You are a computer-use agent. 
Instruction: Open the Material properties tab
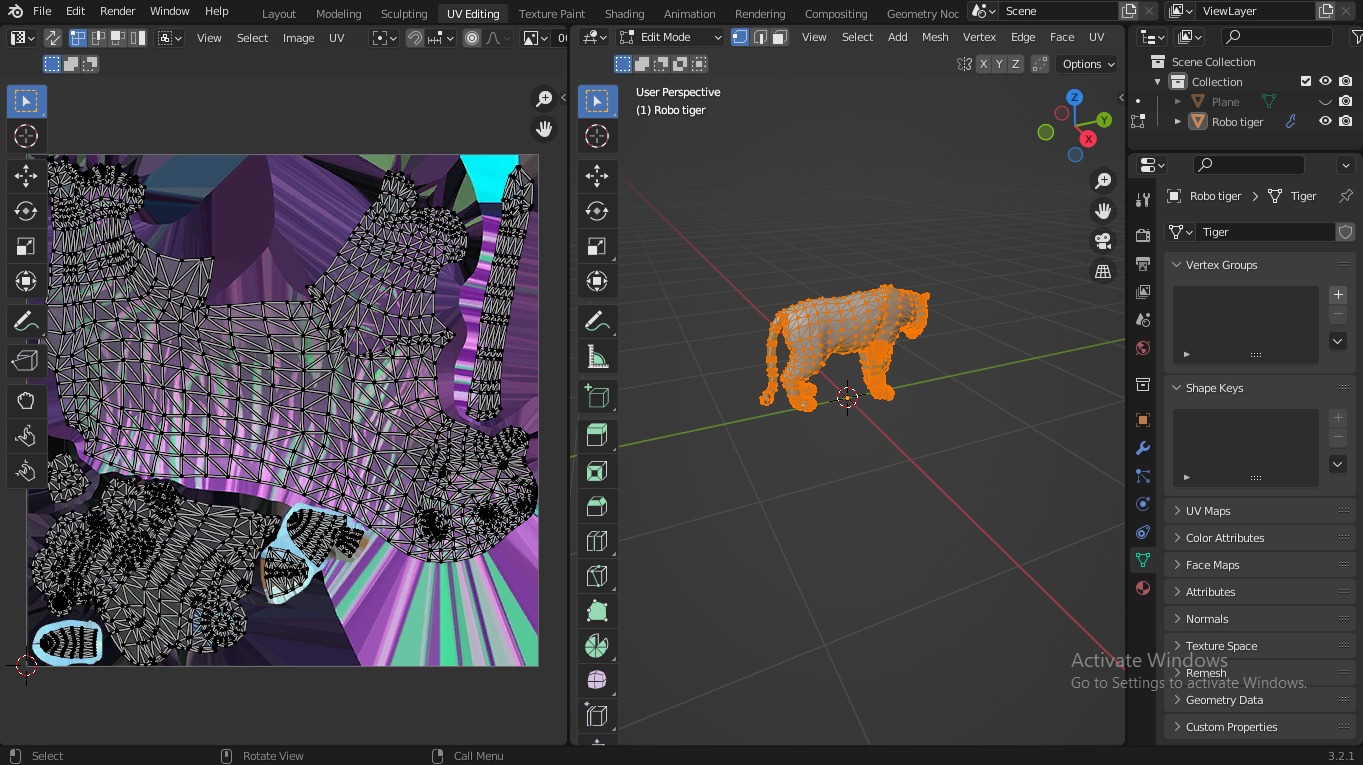pos(1143,588)
